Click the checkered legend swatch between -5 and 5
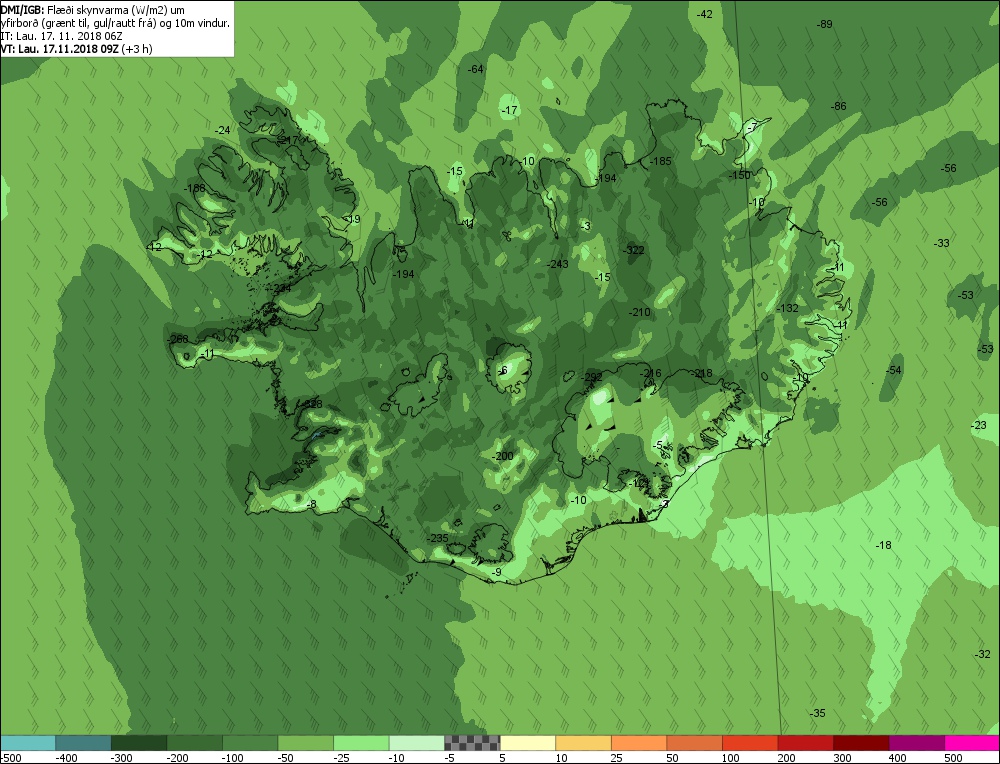 click(472, 742)
